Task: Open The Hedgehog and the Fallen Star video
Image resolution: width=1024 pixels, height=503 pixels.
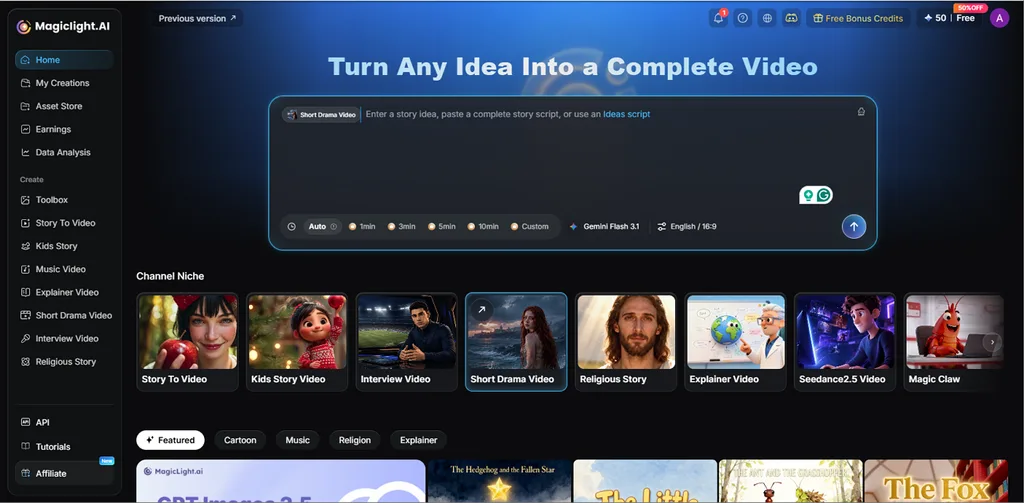Action: click(x=500, y=481)
